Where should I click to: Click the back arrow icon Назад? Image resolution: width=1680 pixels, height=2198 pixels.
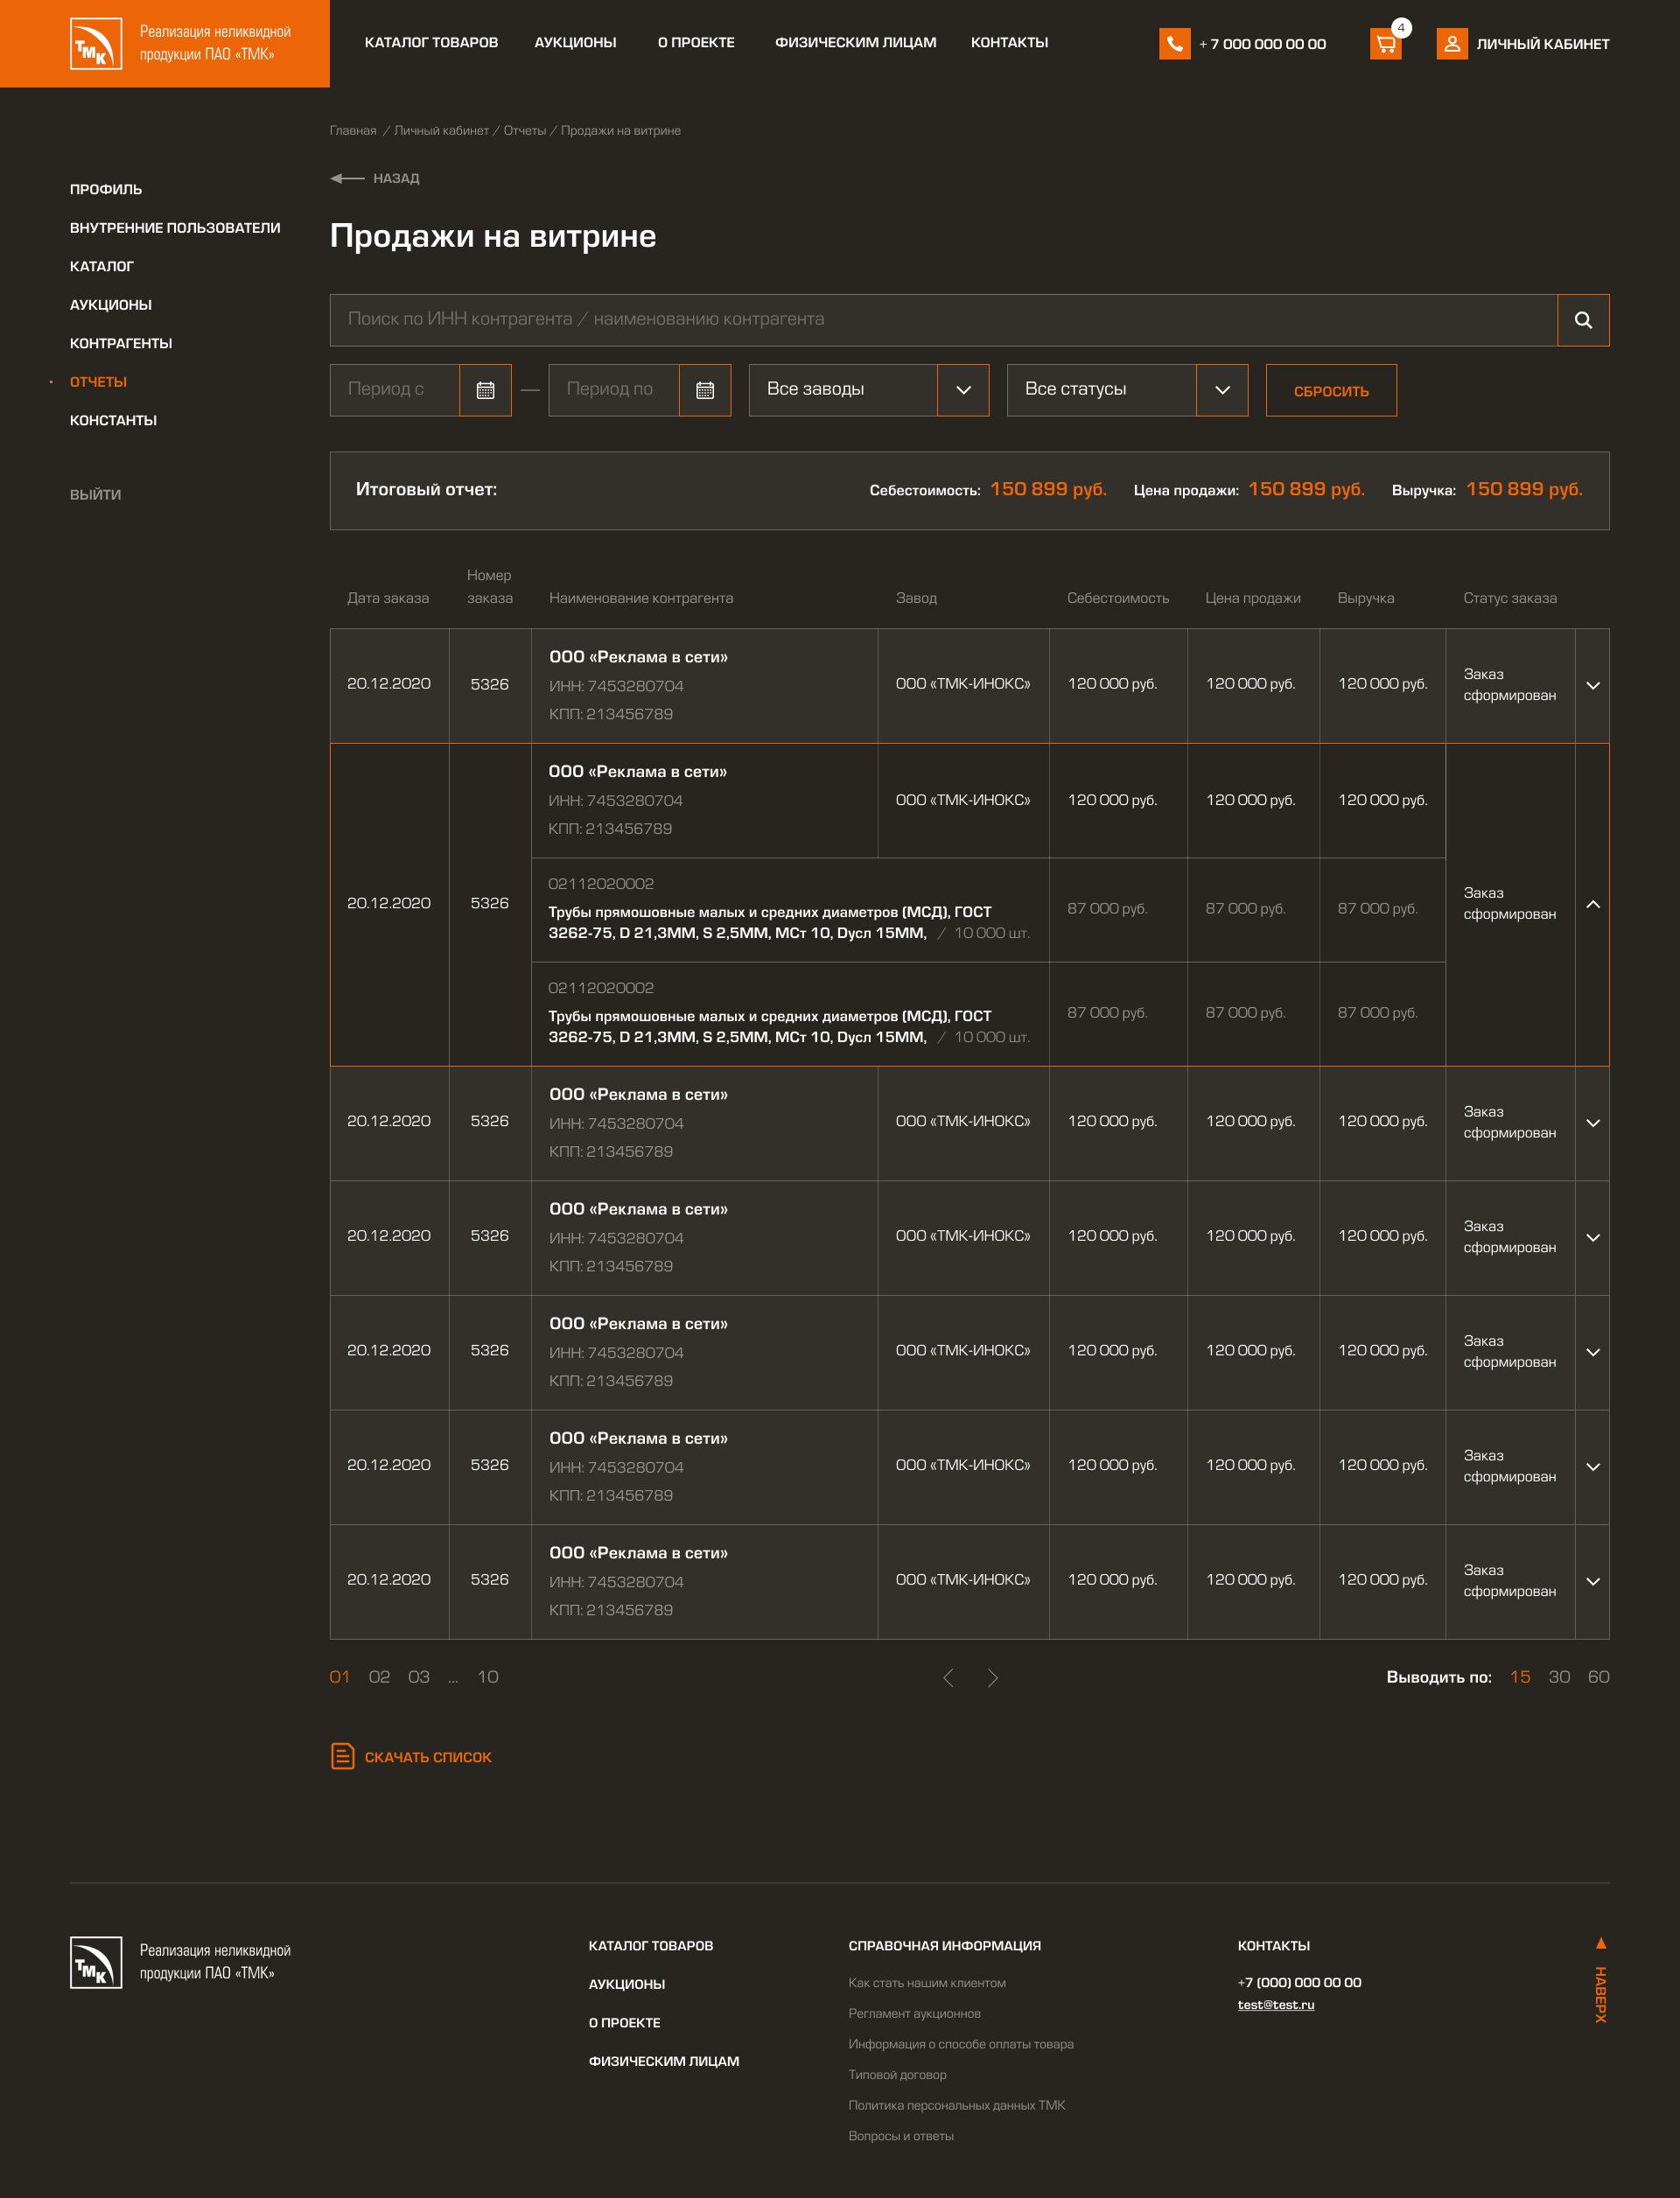coord(347,178)
